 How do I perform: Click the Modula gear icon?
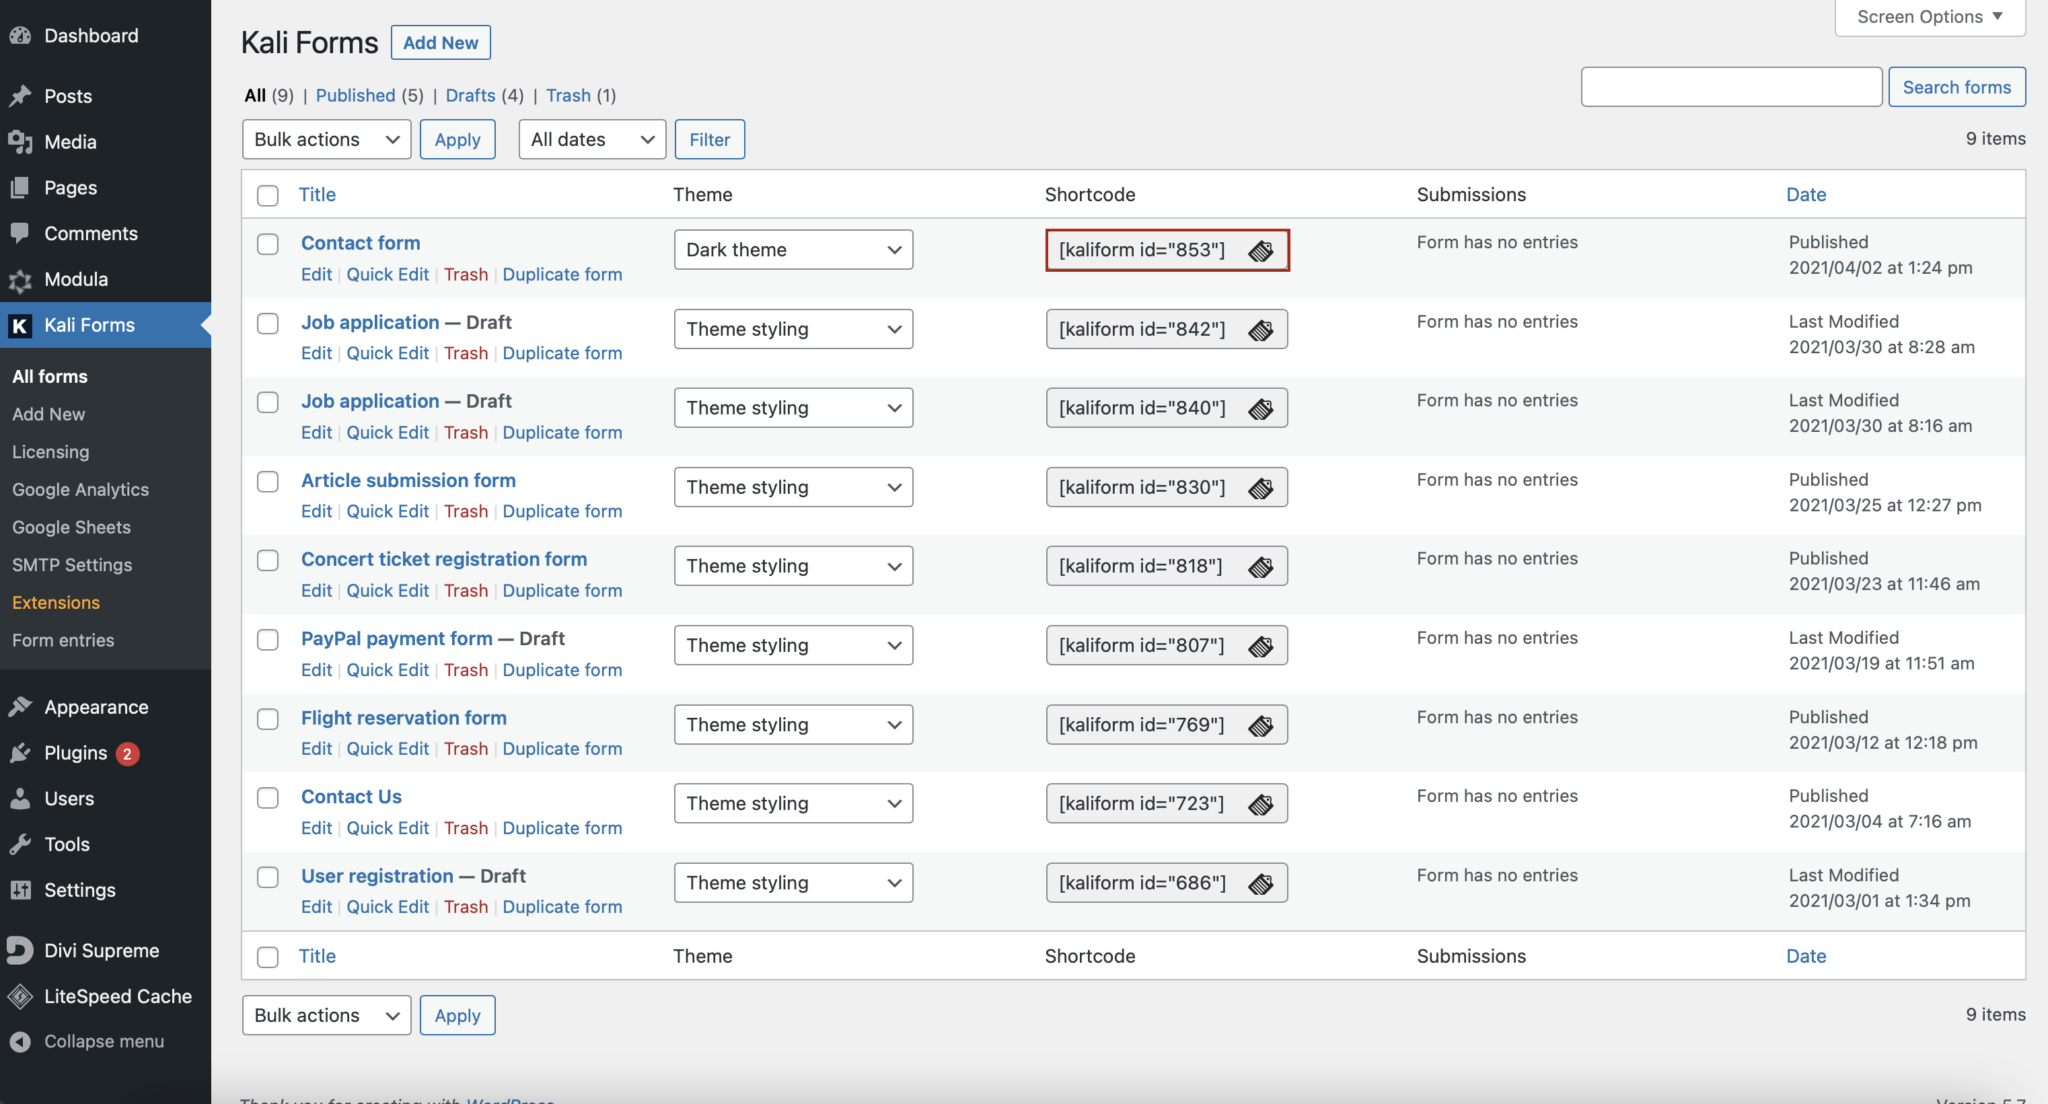[20, 280]
